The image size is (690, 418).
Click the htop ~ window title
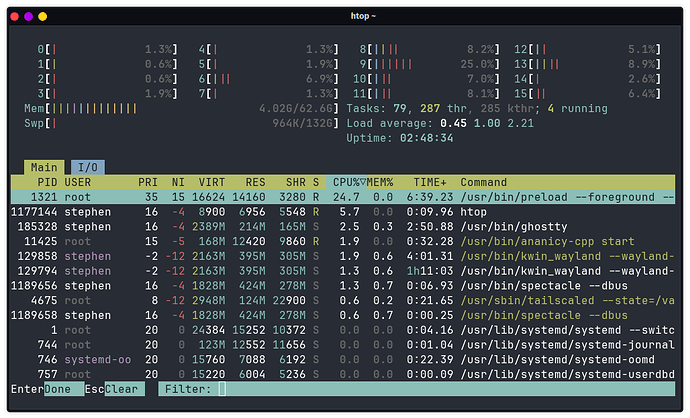(363, 16)
